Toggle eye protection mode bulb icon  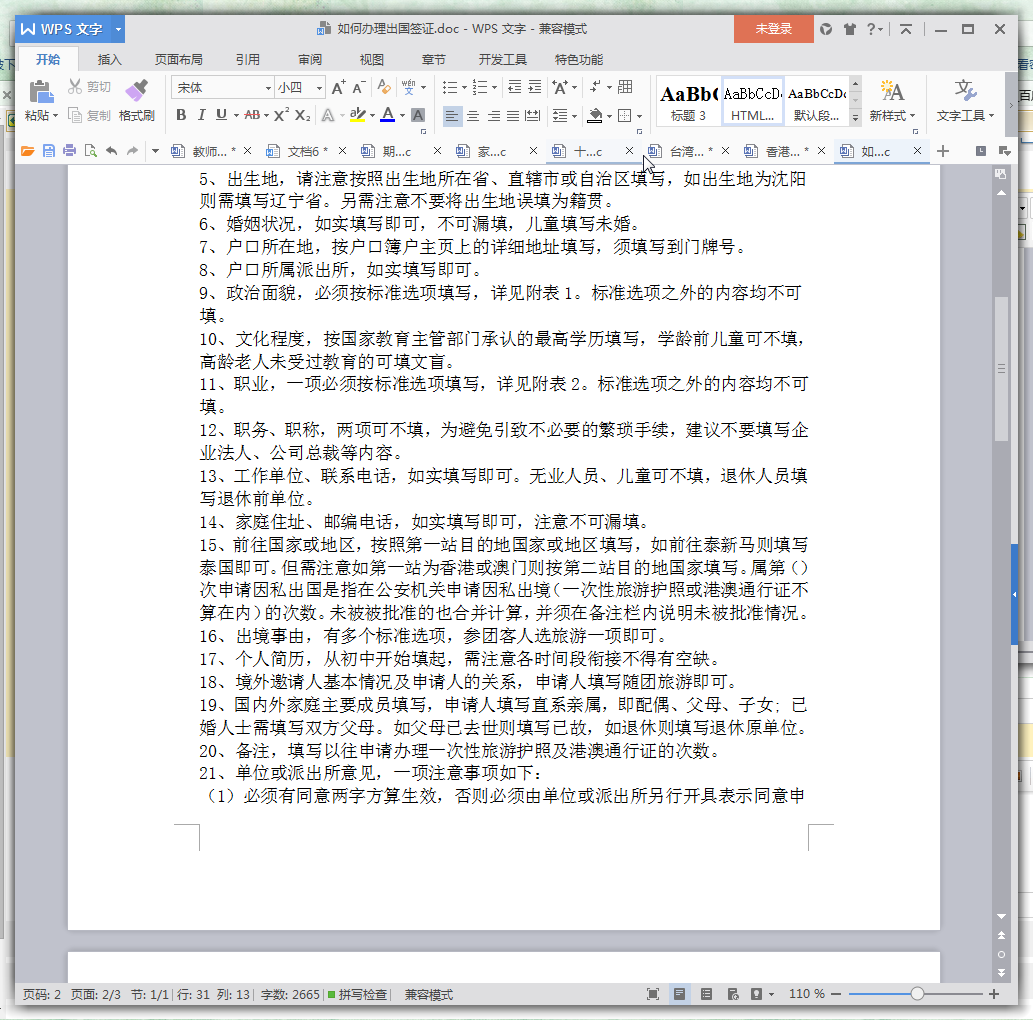756,994
